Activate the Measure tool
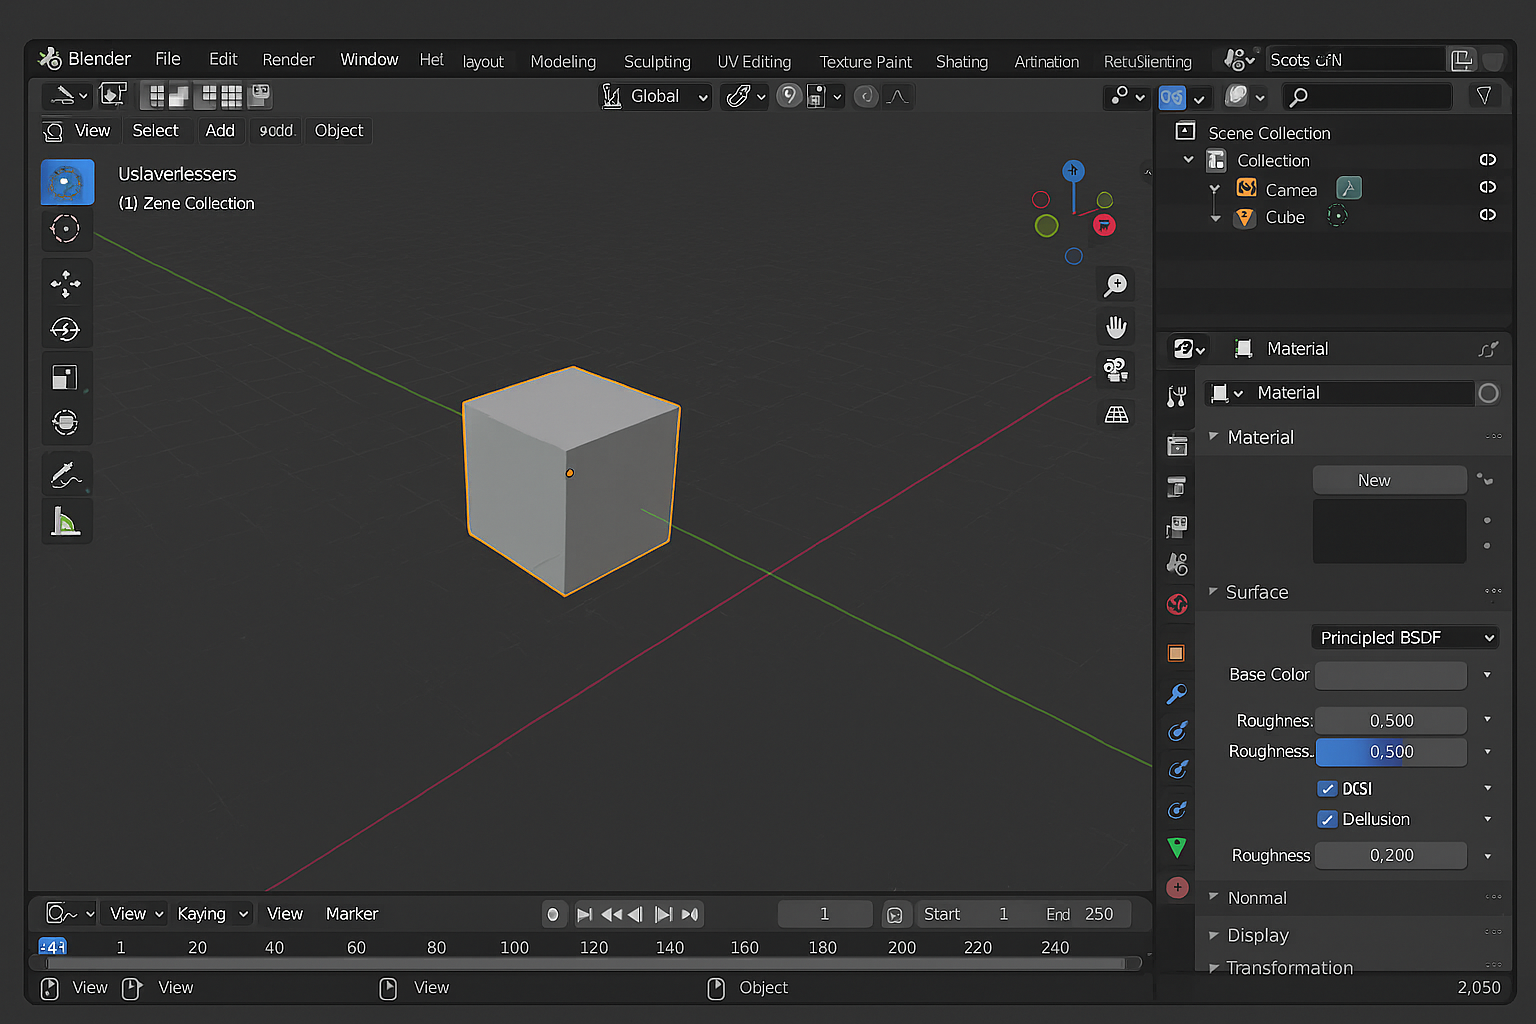 pyautogui.click(x=67, y=521)
